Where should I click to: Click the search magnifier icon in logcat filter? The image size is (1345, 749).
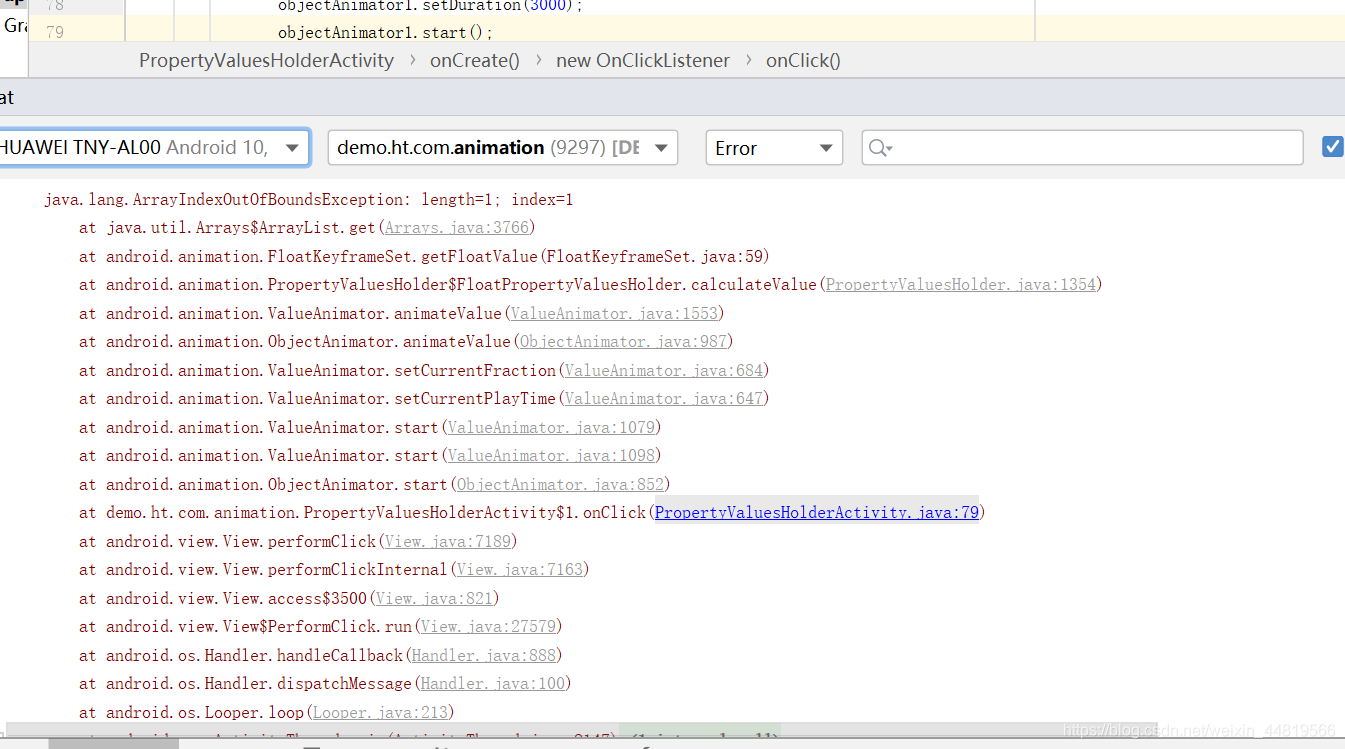point(880,148)
